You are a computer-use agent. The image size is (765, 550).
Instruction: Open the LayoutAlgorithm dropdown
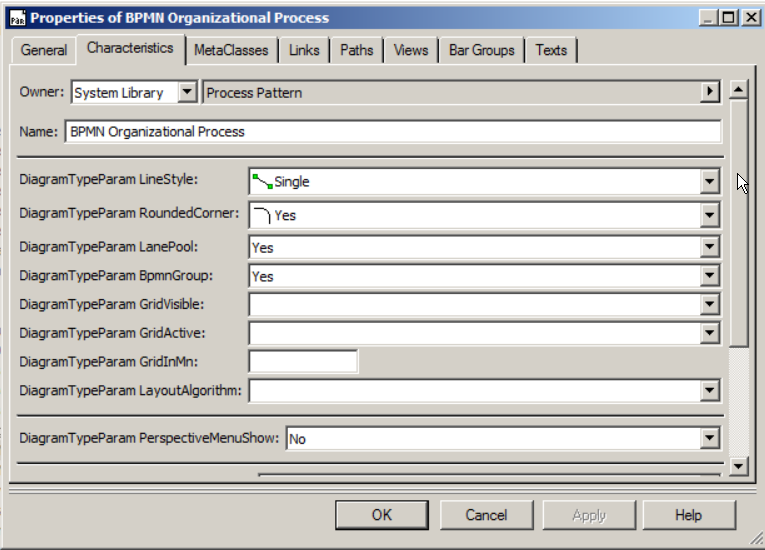(710, 391)
